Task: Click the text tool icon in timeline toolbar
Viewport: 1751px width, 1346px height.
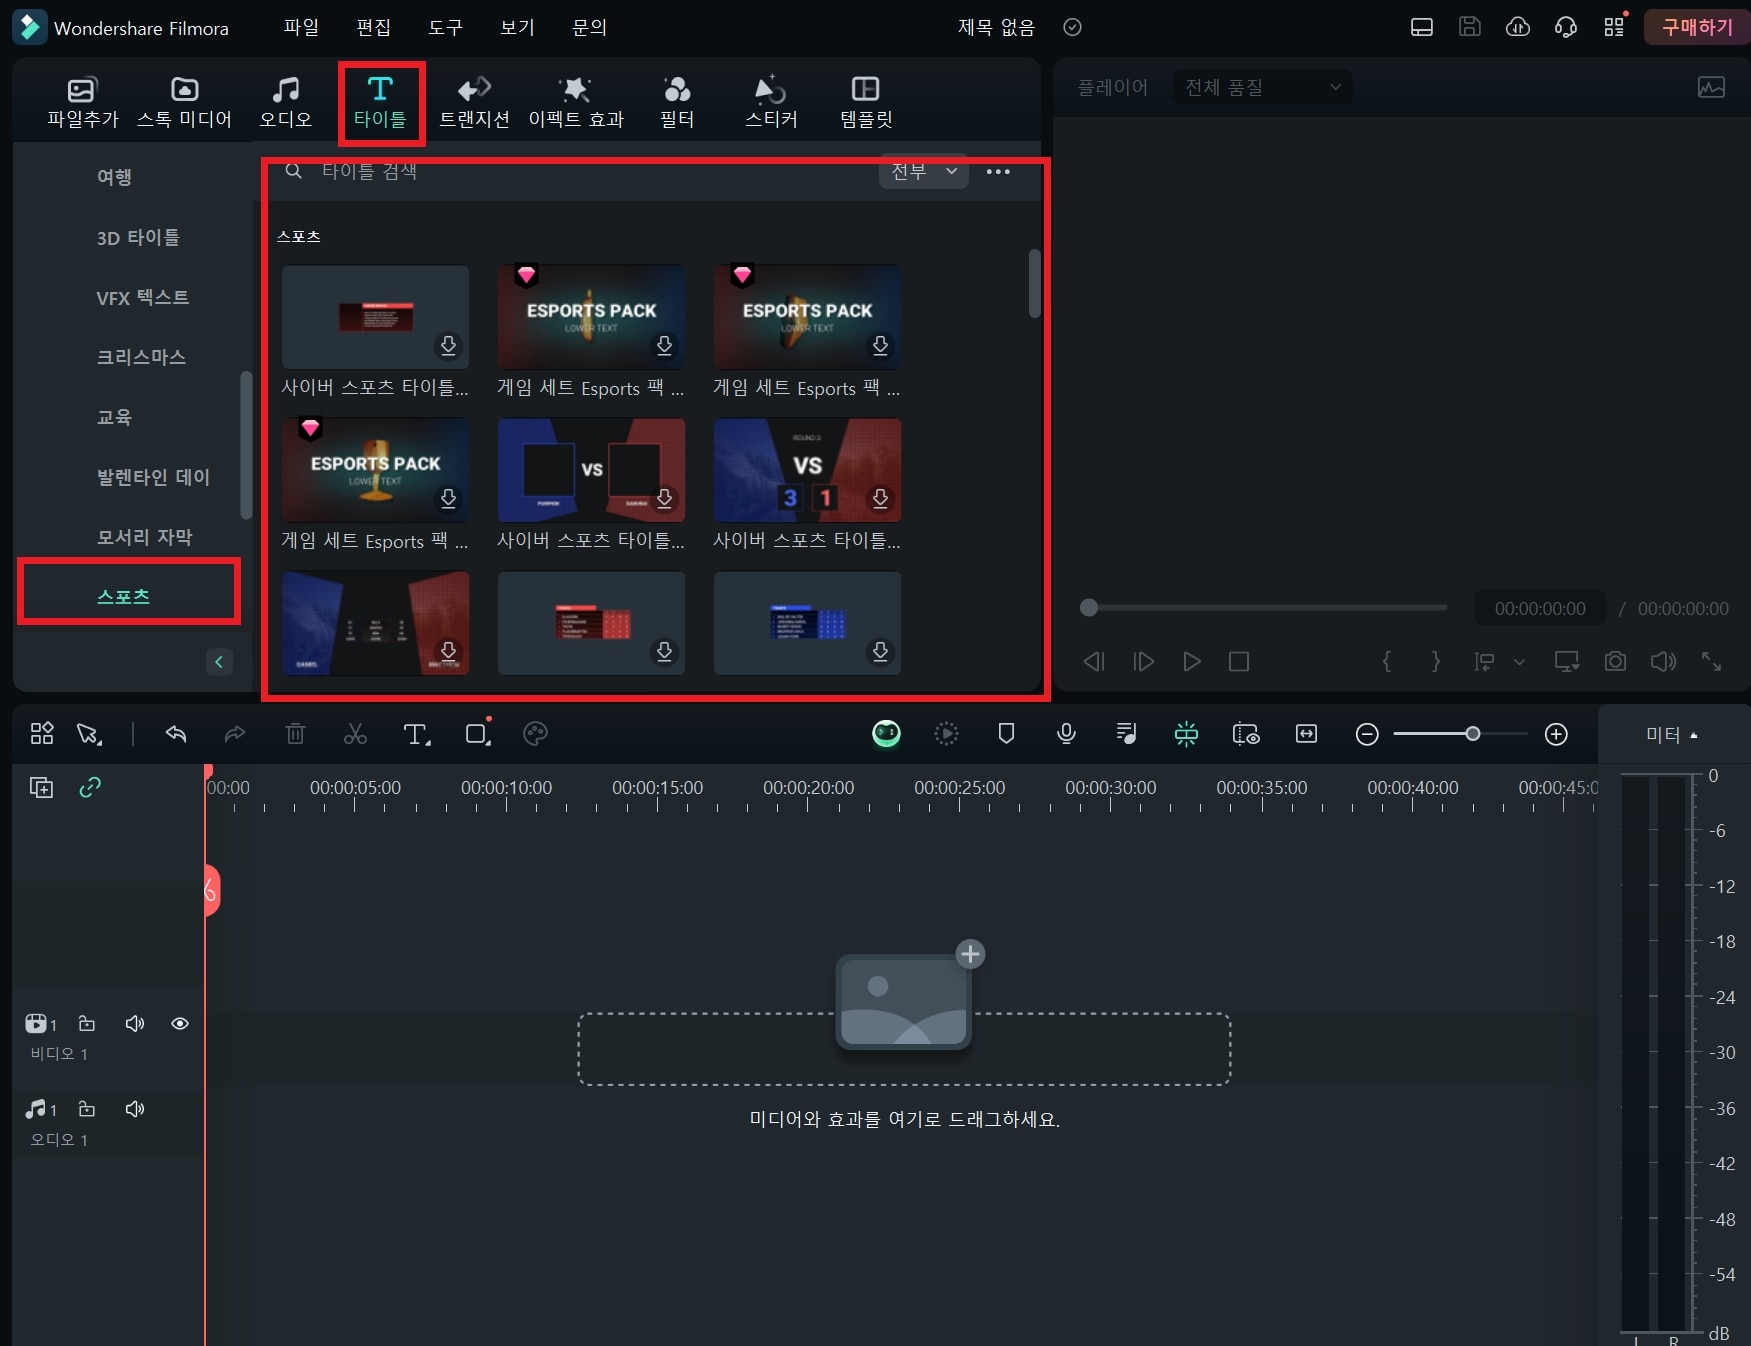Action: tap(416, 735)
